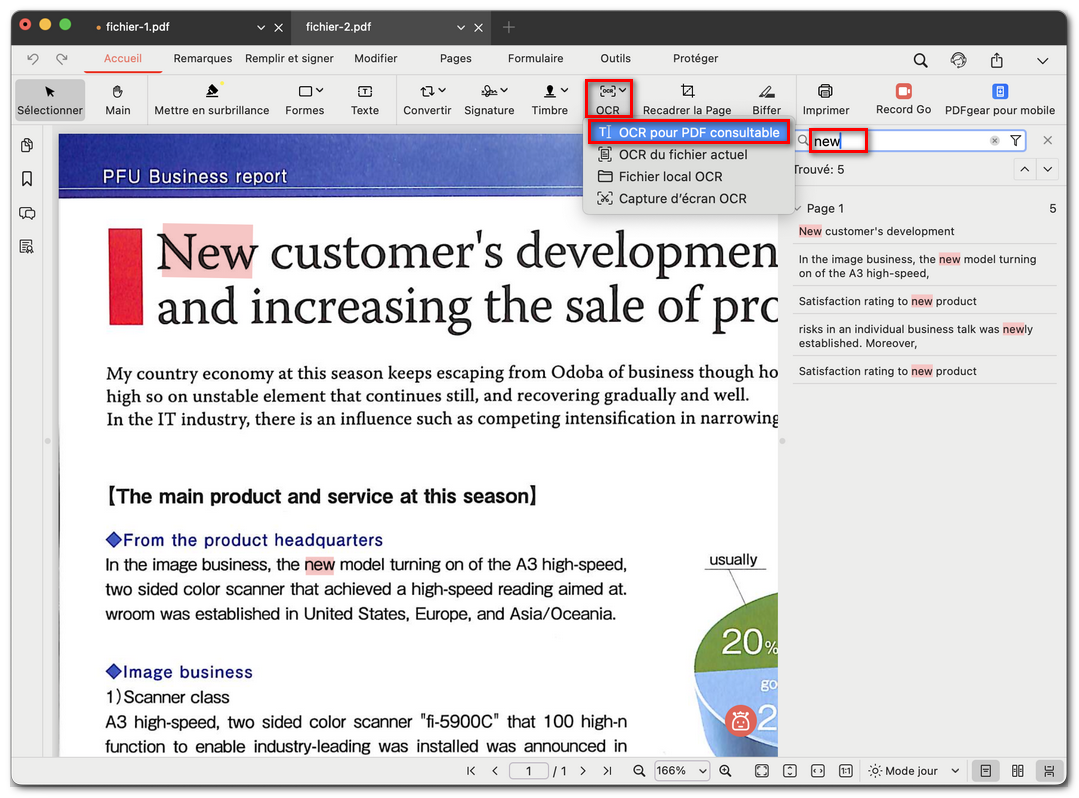This screenshot has height=798, width=1079.
Task: Open the Mode jour dropdown
Action: tap(910, 770)
